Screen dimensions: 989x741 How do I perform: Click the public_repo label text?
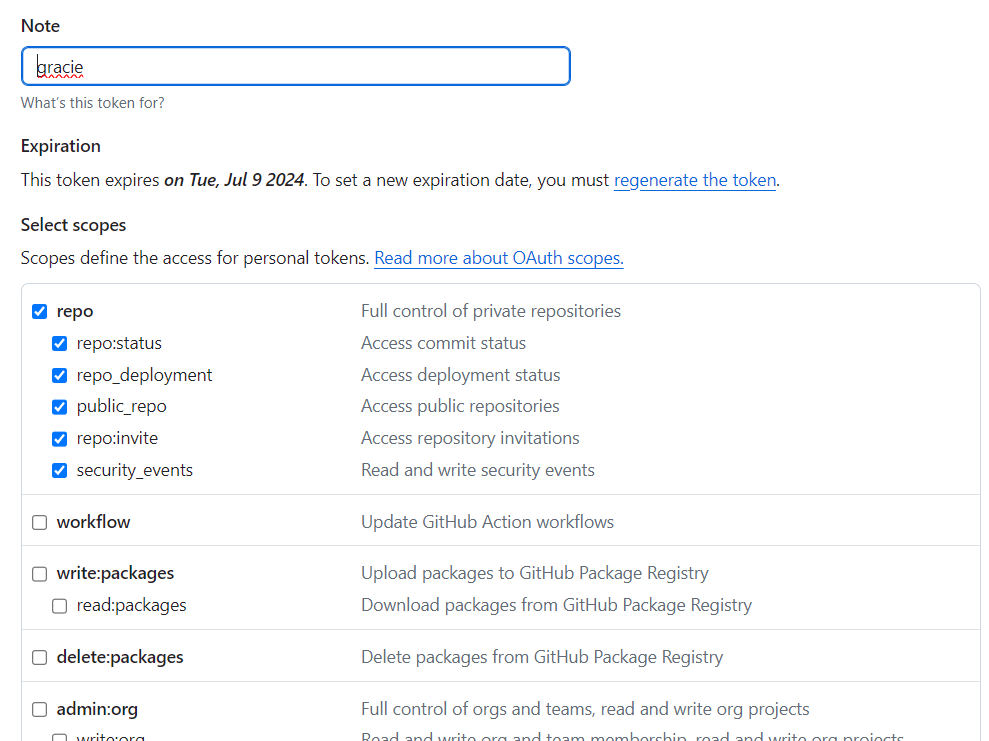coord(122,406)
